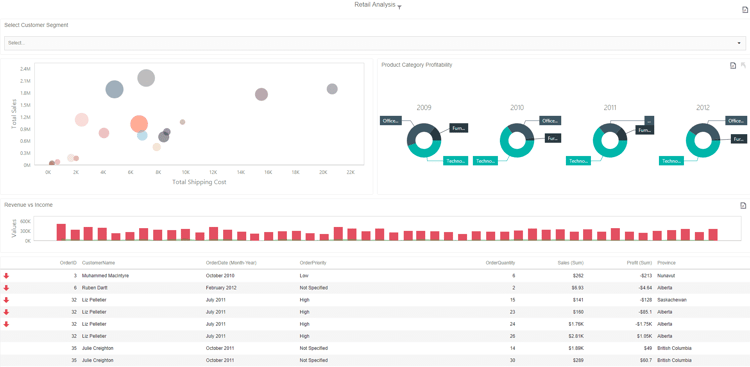Viewport: 750px width, 367px height.
Task: Export the Revenue vs Income chart
Action: (x=743, y=206)
